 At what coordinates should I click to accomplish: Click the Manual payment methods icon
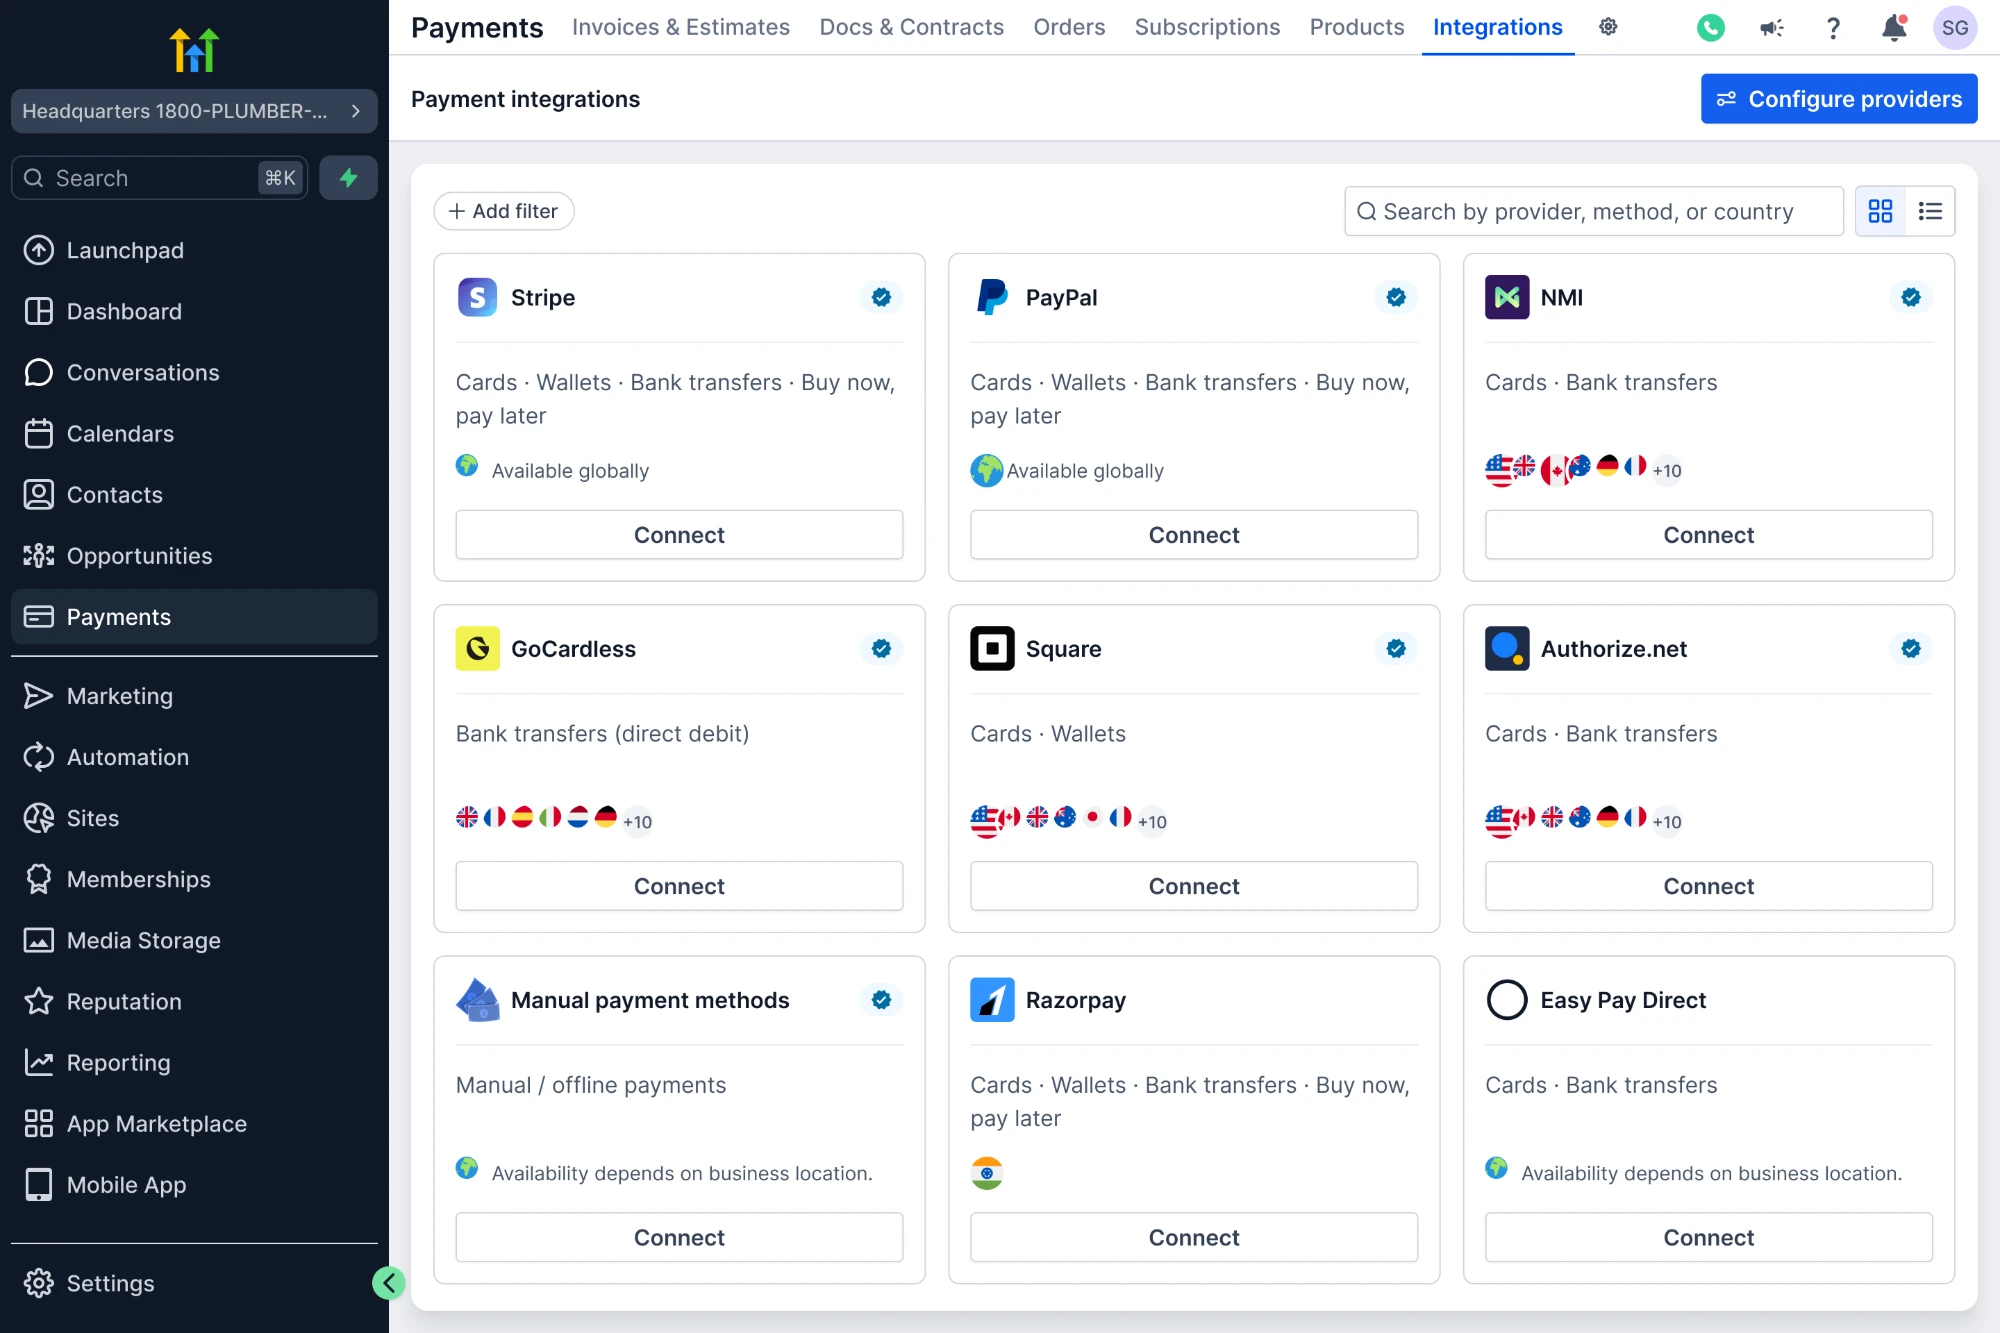point(477,999)
